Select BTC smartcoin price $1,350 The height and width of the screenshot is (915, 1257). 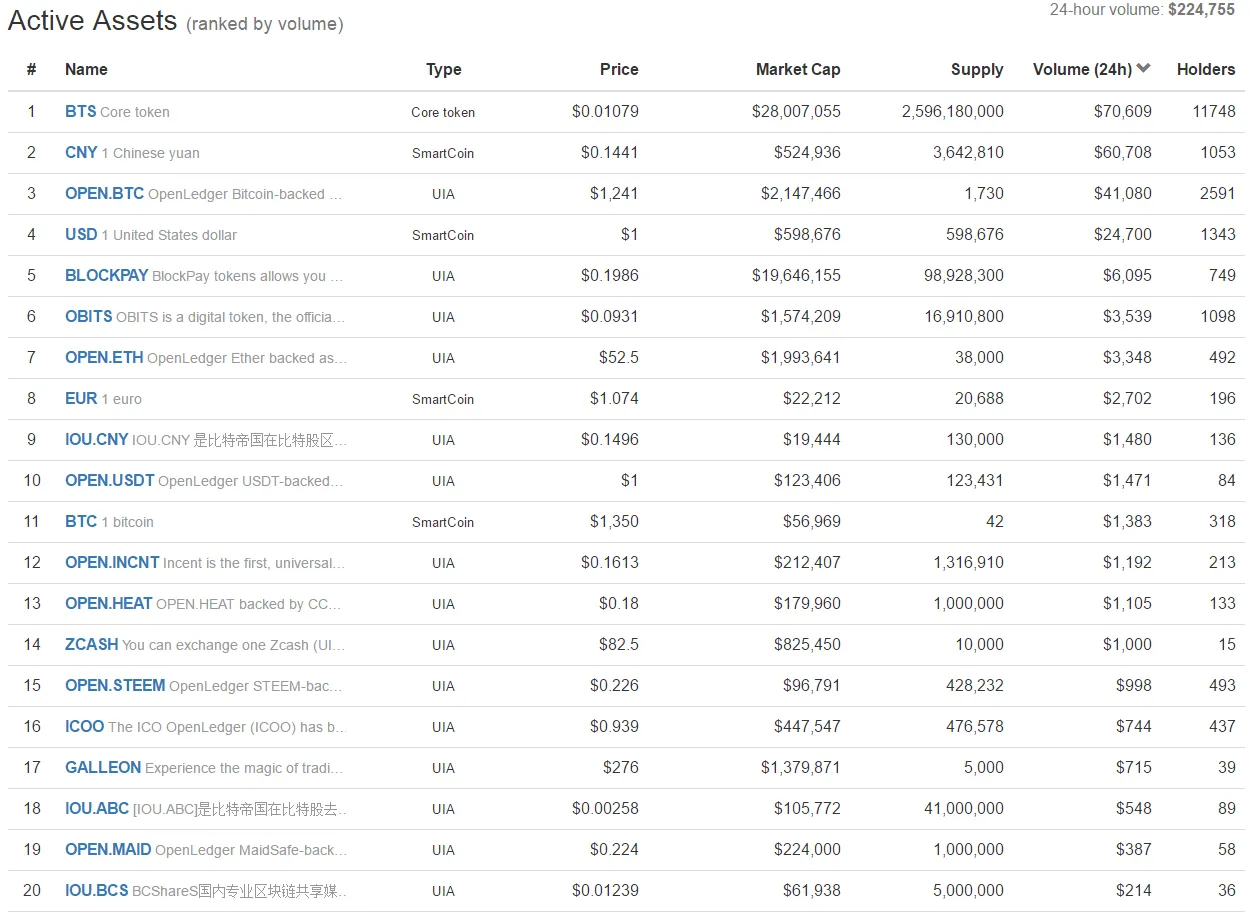point(614,522)
